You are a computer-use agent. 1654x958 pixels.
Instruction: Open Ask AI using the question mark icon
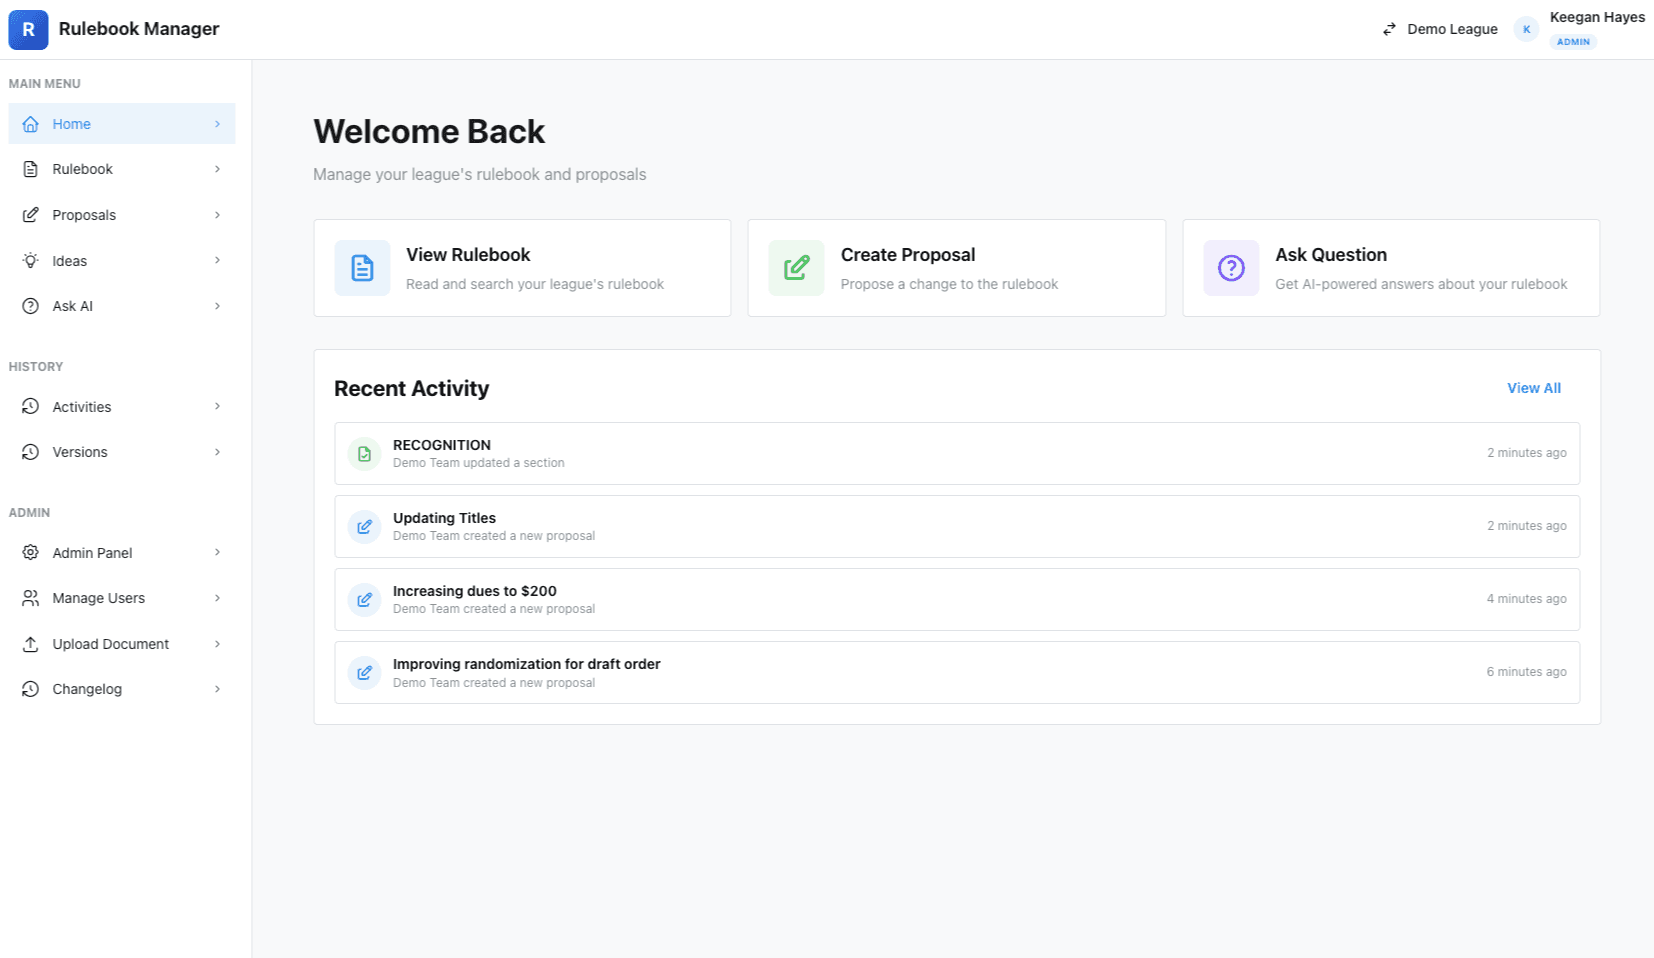30,305
